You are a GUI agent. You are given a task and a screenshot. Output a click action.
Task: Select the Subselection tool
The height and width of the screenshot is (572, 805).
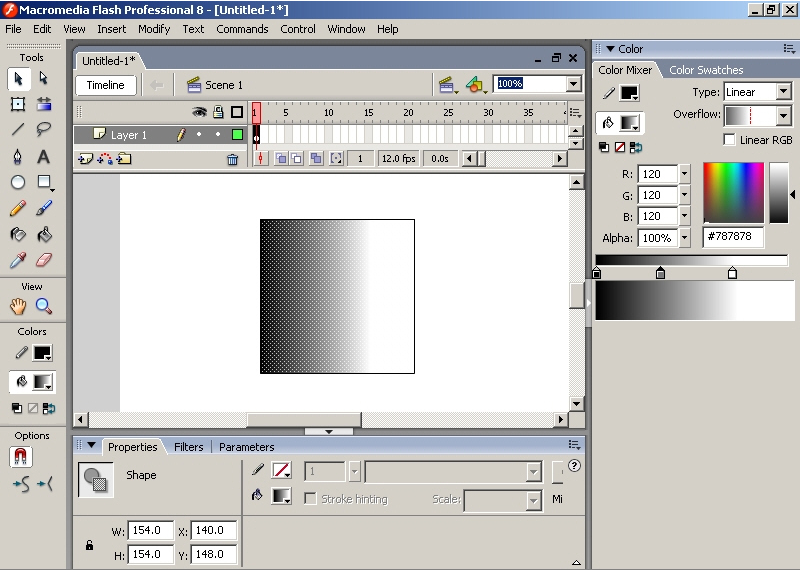coord(44,79)
